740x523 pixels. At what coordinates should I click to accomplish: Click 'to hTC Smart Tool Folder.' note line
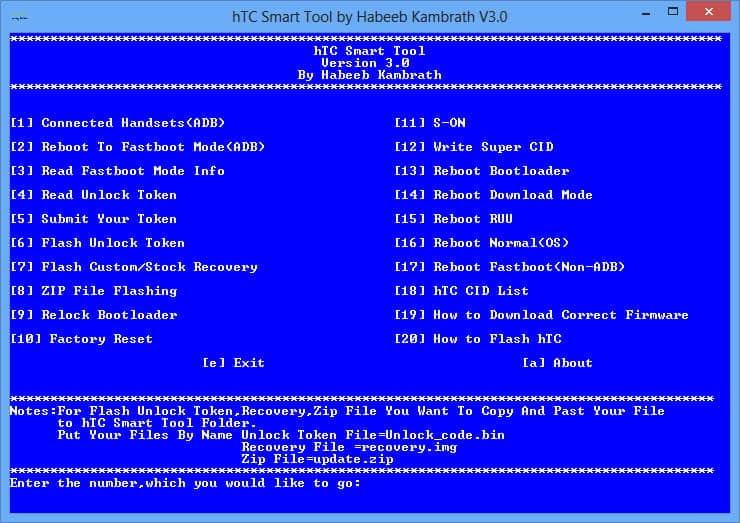click(x=157, y=423)
